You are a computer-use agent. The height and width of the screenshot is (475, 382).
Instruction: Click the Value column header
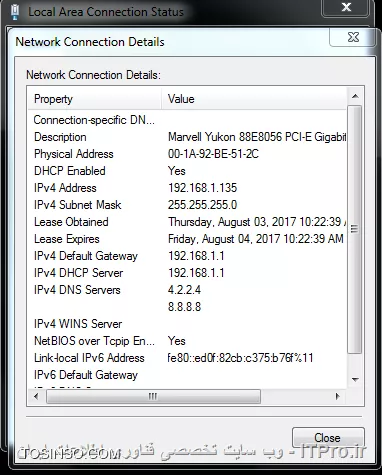coord(254,99)
